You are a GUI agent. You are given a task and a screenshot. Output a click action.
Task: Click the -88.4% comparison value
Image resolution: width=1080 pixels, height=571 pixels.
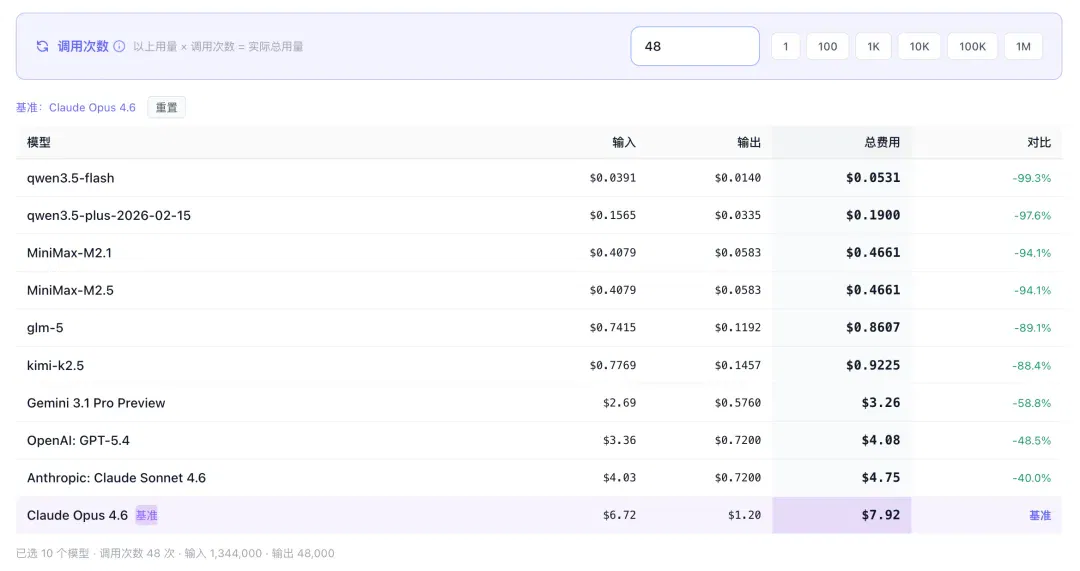tap(1032, 366)
